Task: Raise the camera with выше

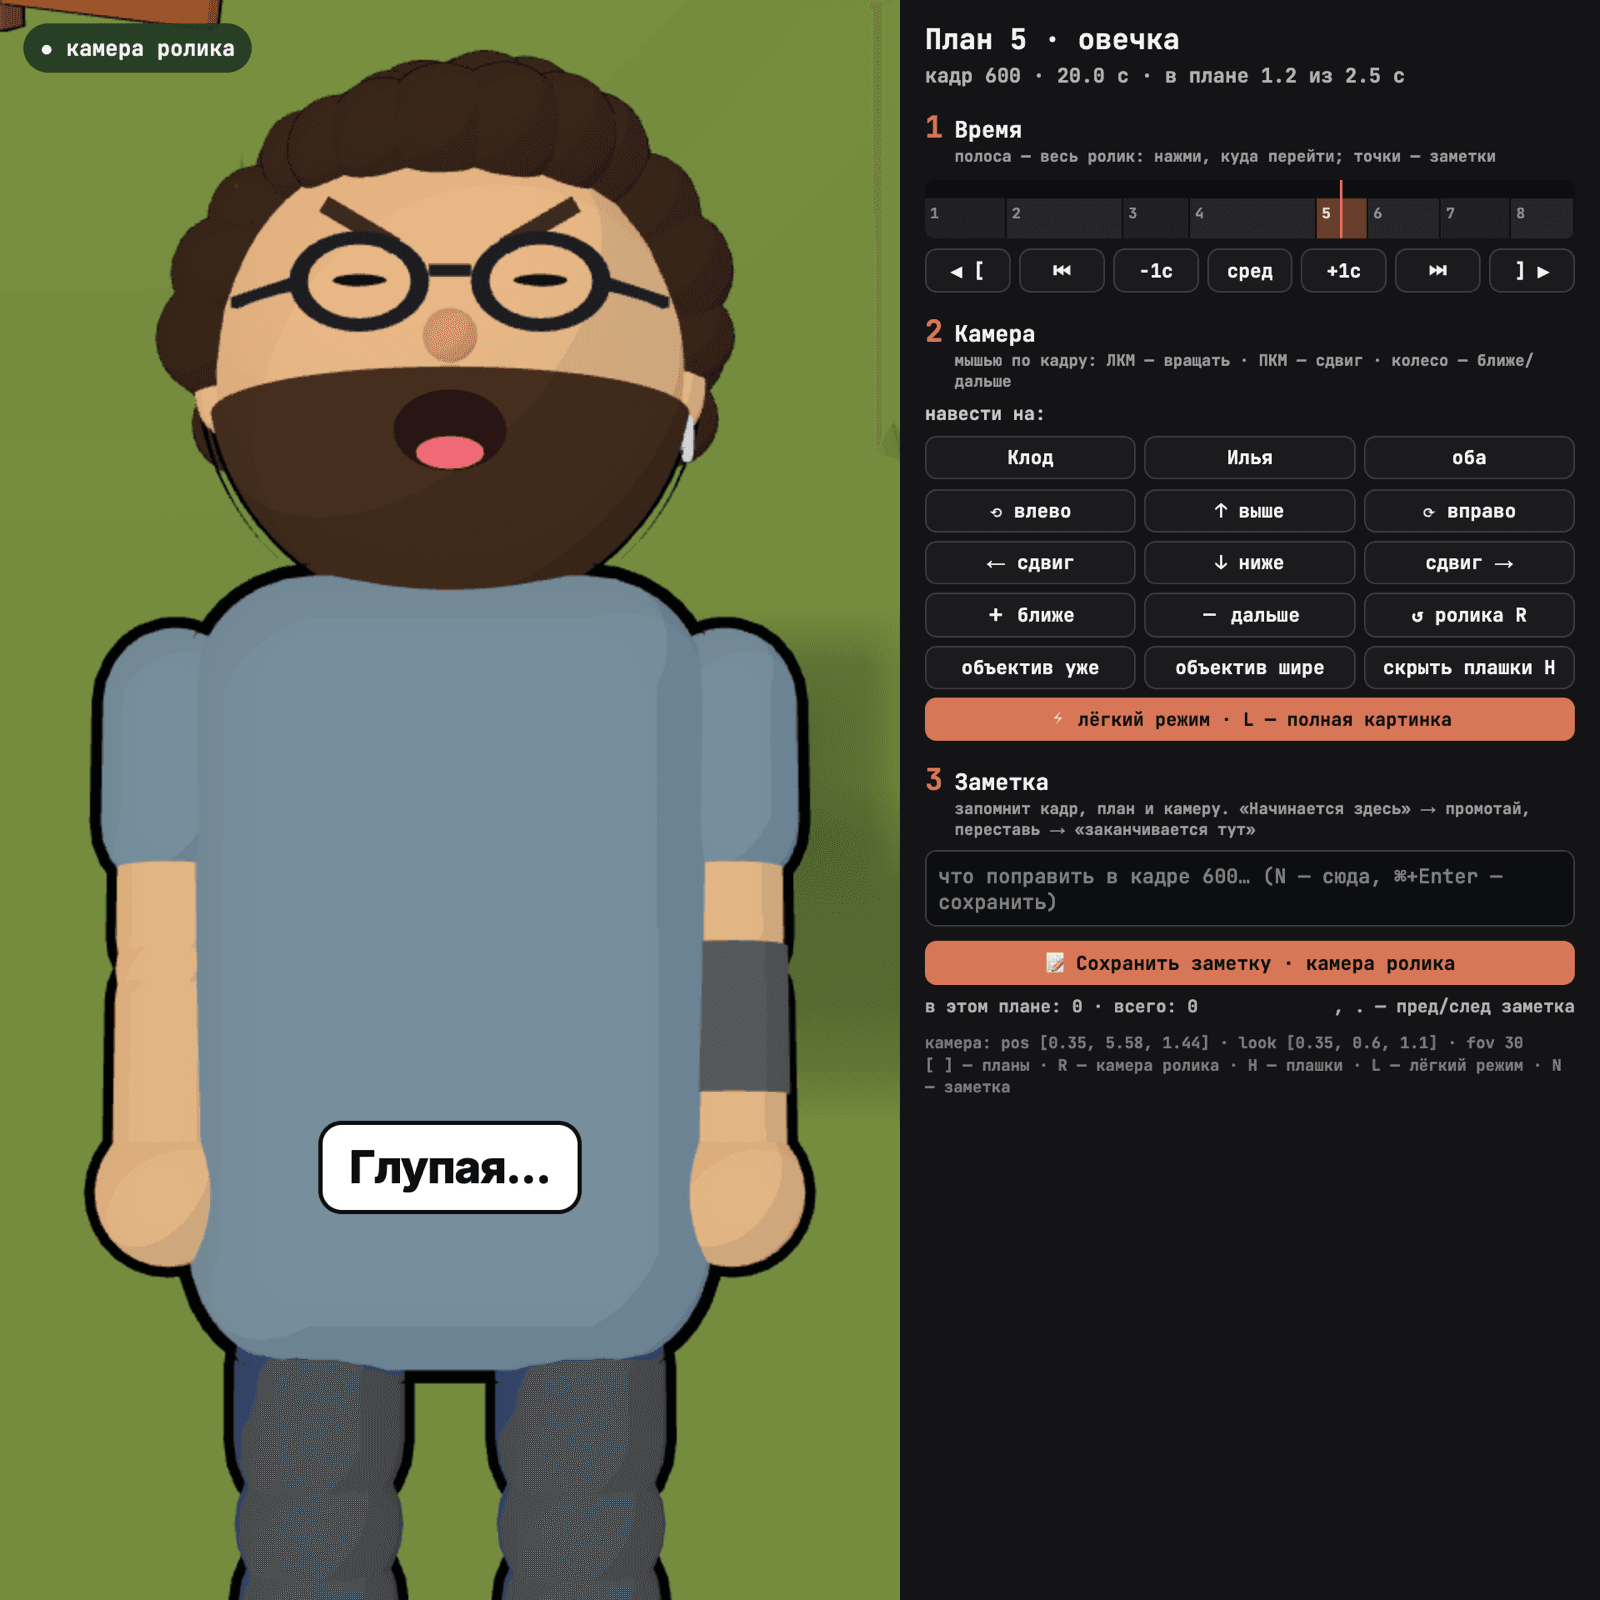Action: [x=1249, y=511]
